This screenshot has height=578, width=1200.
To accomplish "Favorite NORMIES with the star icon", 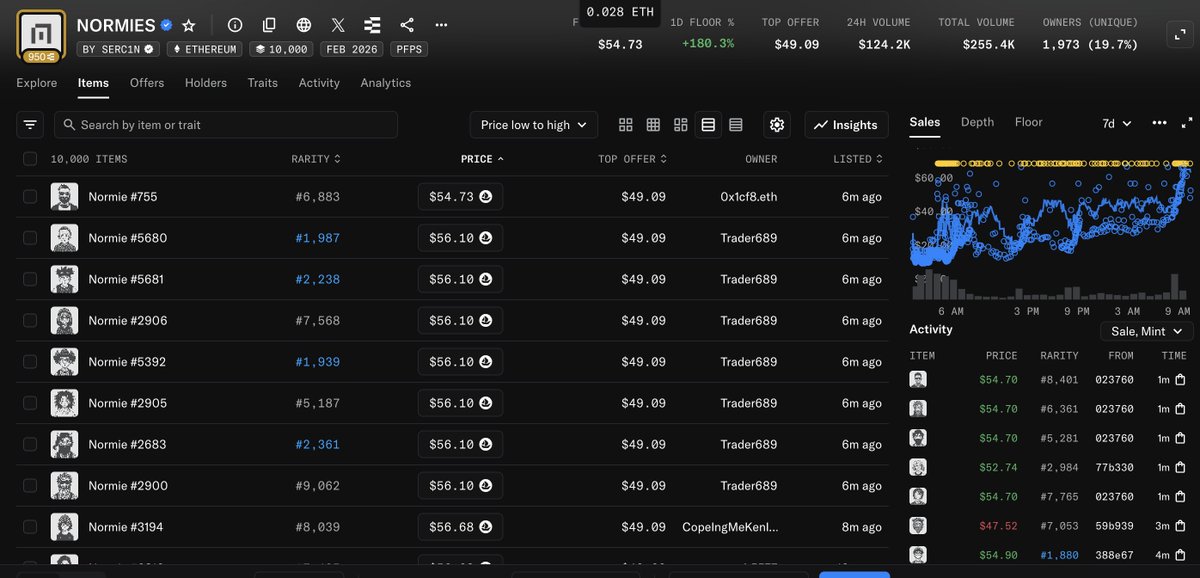I will tap(188, 25).
